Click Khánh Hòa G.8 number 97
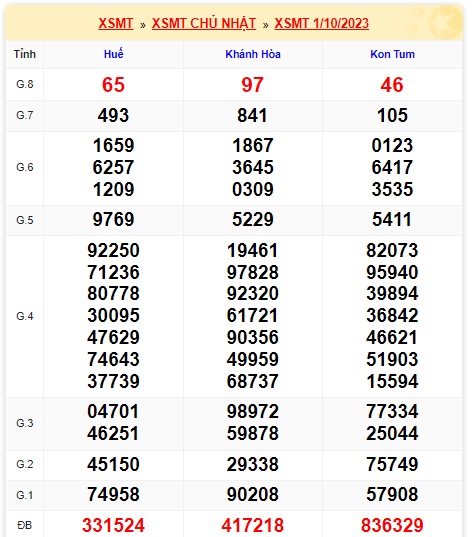472x537 pixels. point(253,85)
